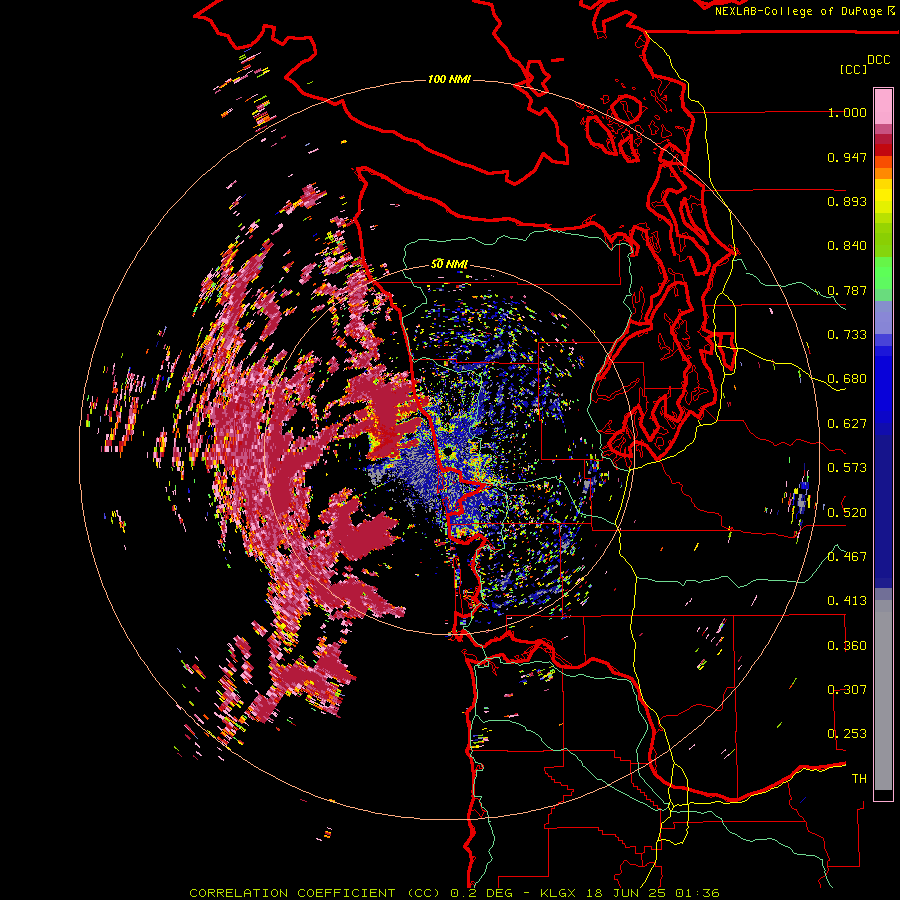Click the 100 NMI range ring label
This screenshot has height=900, width=900.
(x=449, y=79)
